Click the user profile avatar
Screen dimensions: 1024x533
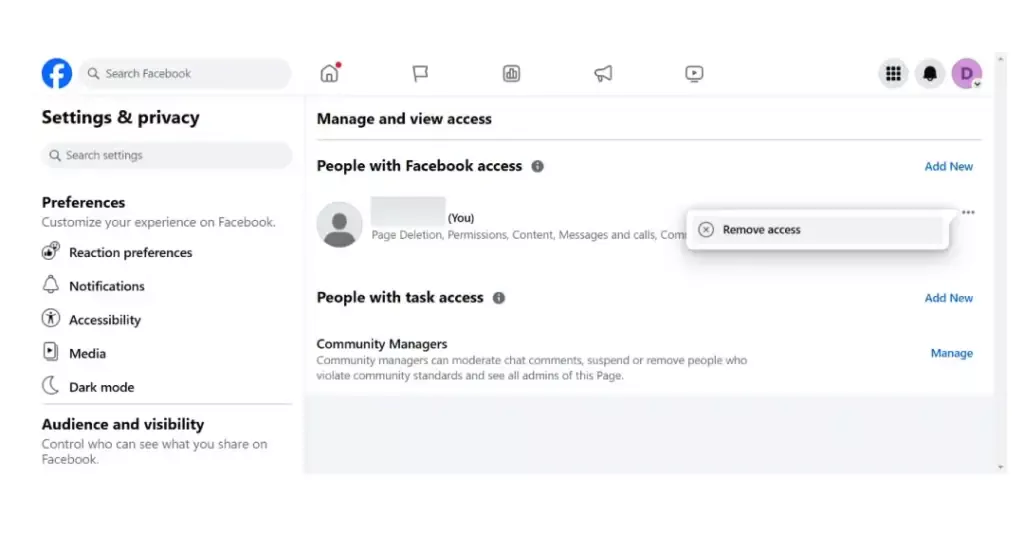click(340, 225)
